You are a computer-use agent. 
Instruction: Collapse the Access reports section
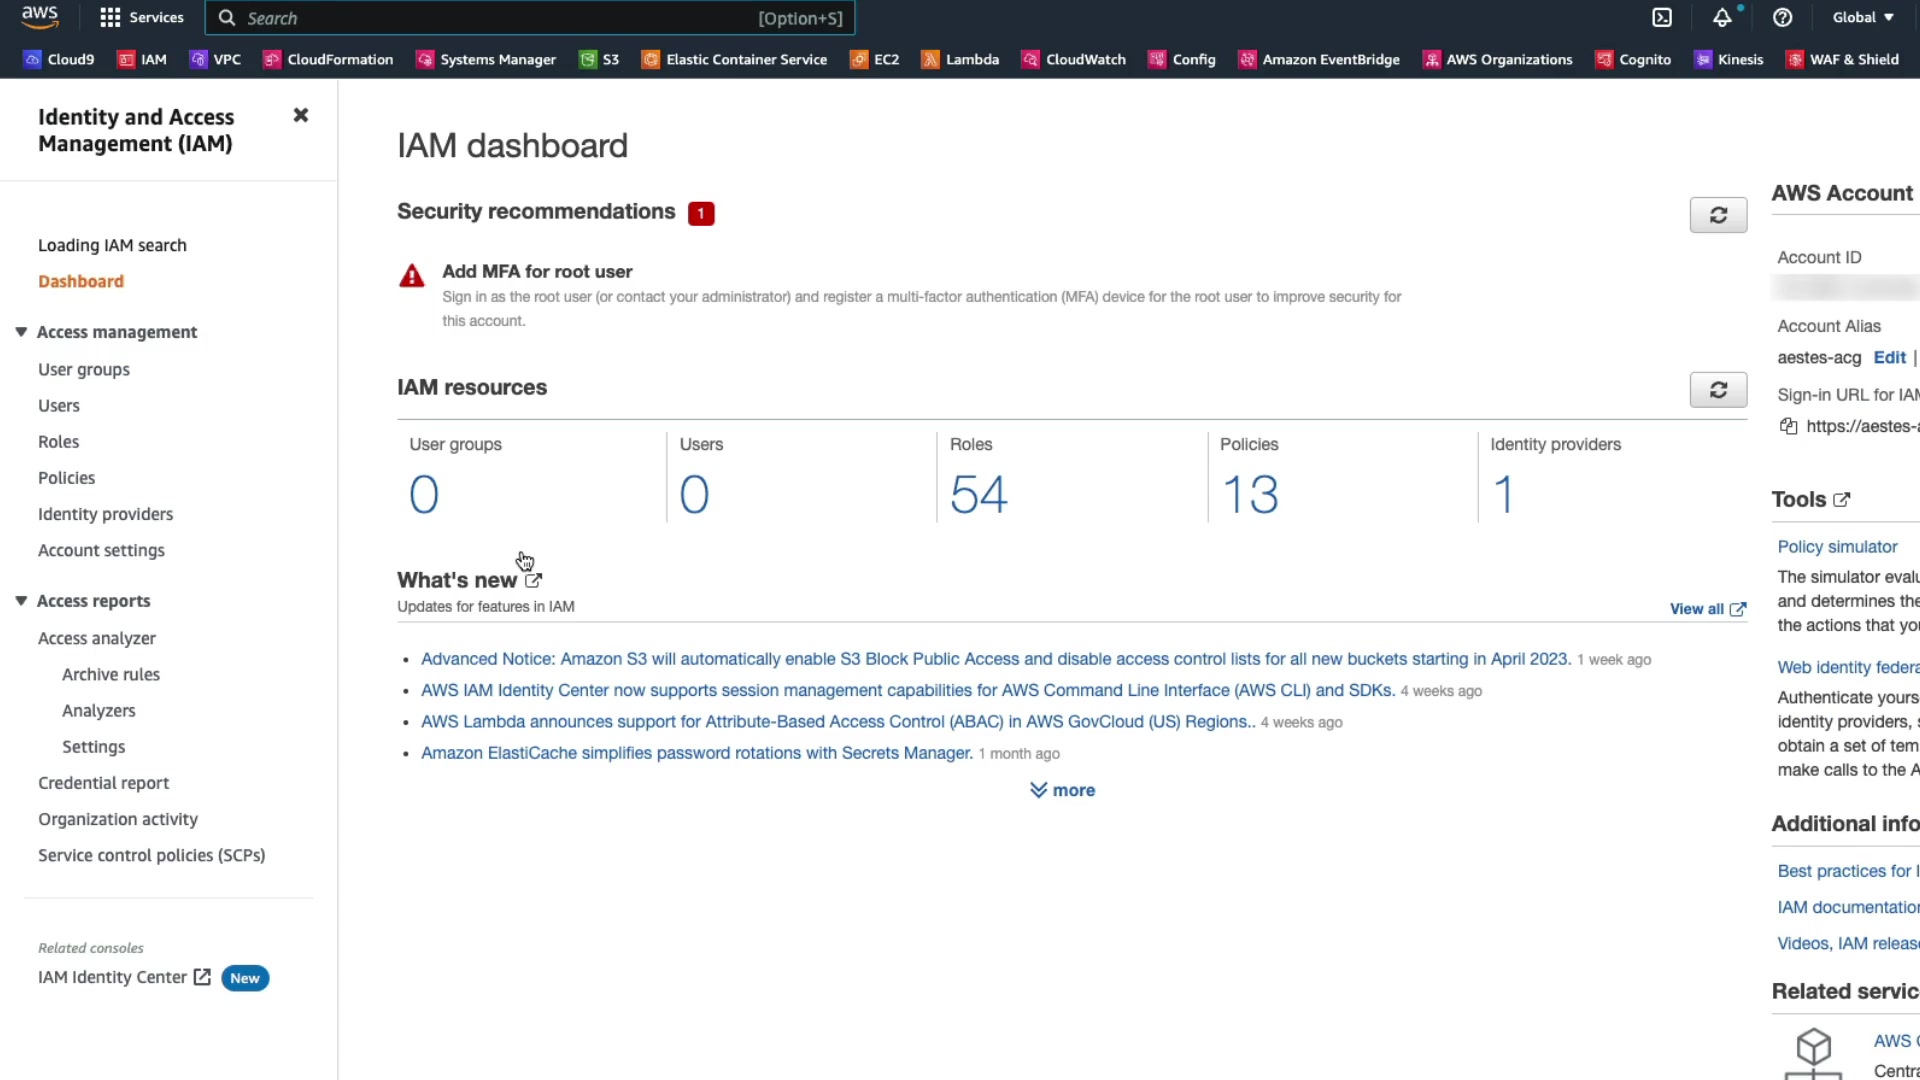(x=21, y=601)
